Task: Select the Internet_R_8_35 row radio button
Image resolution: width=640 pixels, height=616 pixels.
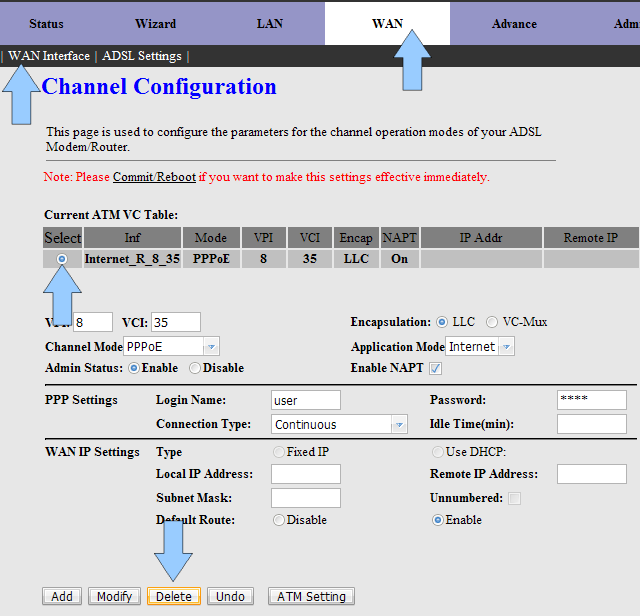Action: coord(62,259)
